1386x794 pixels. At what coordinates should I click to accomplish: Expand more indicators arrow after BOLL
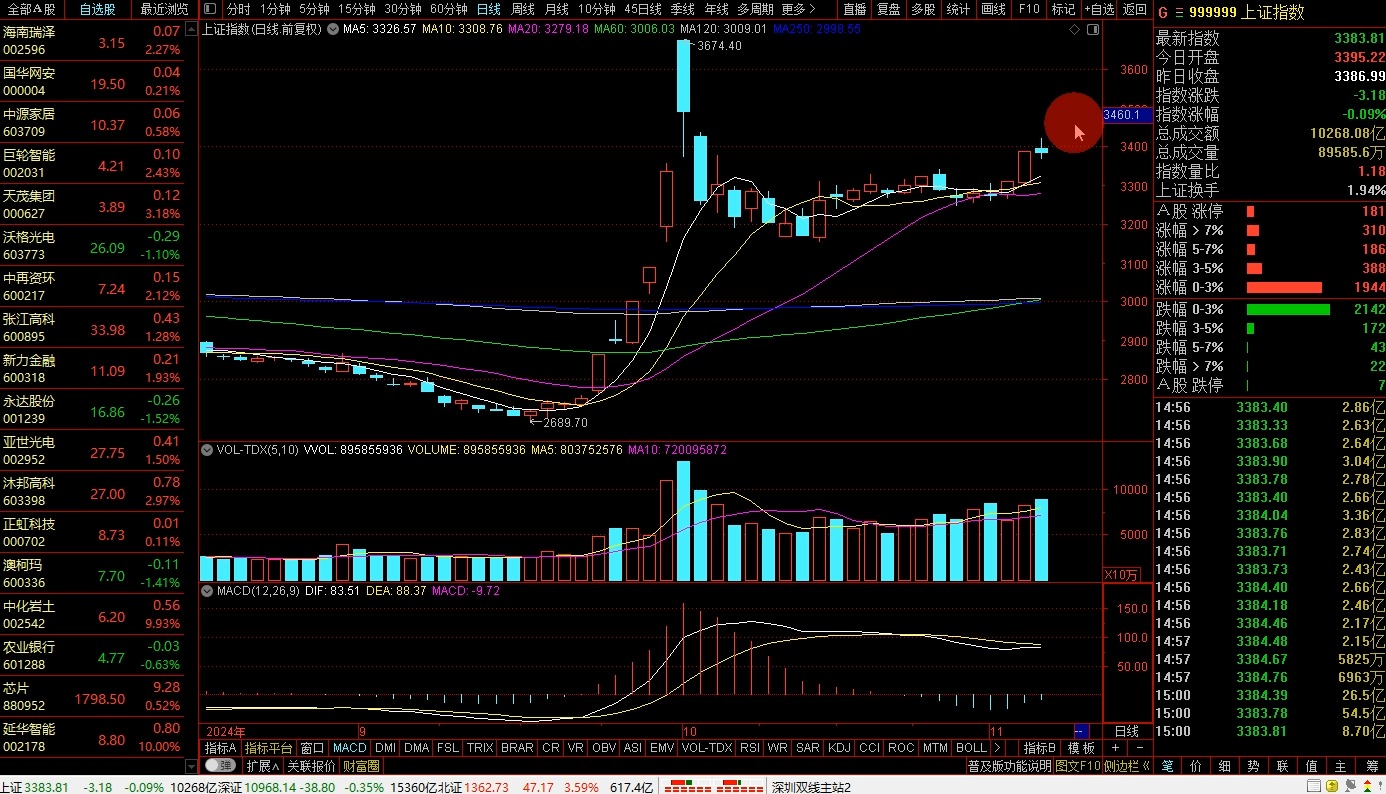(997, 748)
